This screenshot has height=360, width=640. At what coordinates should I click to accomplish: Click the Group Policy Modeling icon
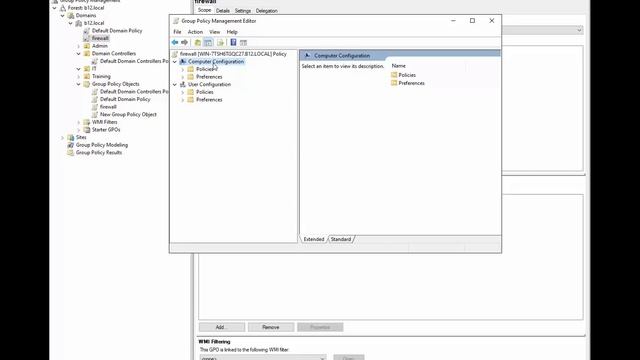(x=71, y=145)
